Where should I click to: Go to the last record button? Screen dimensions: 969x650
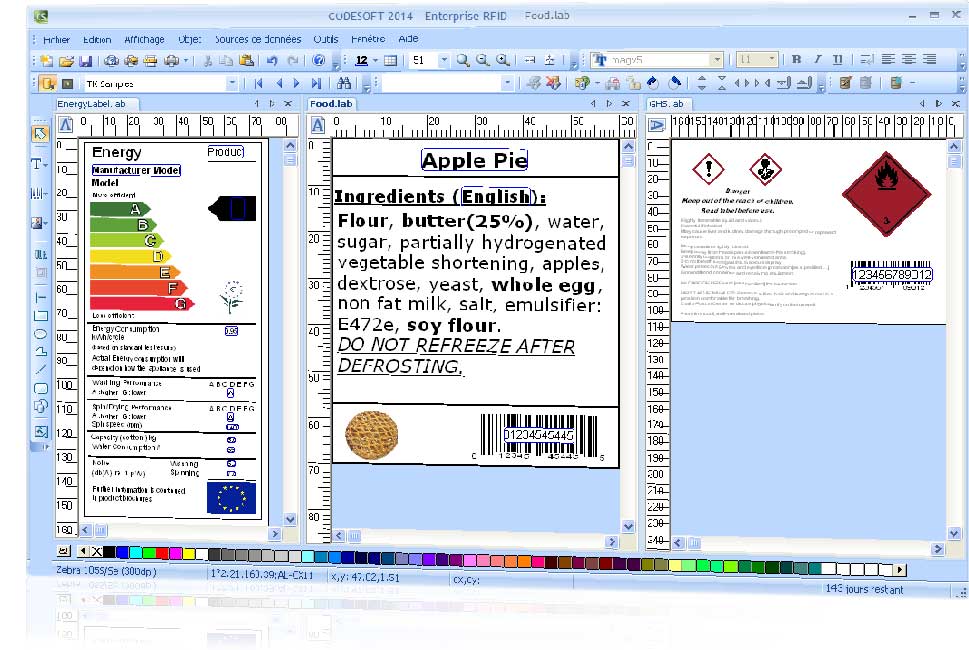tap(317, 83)
